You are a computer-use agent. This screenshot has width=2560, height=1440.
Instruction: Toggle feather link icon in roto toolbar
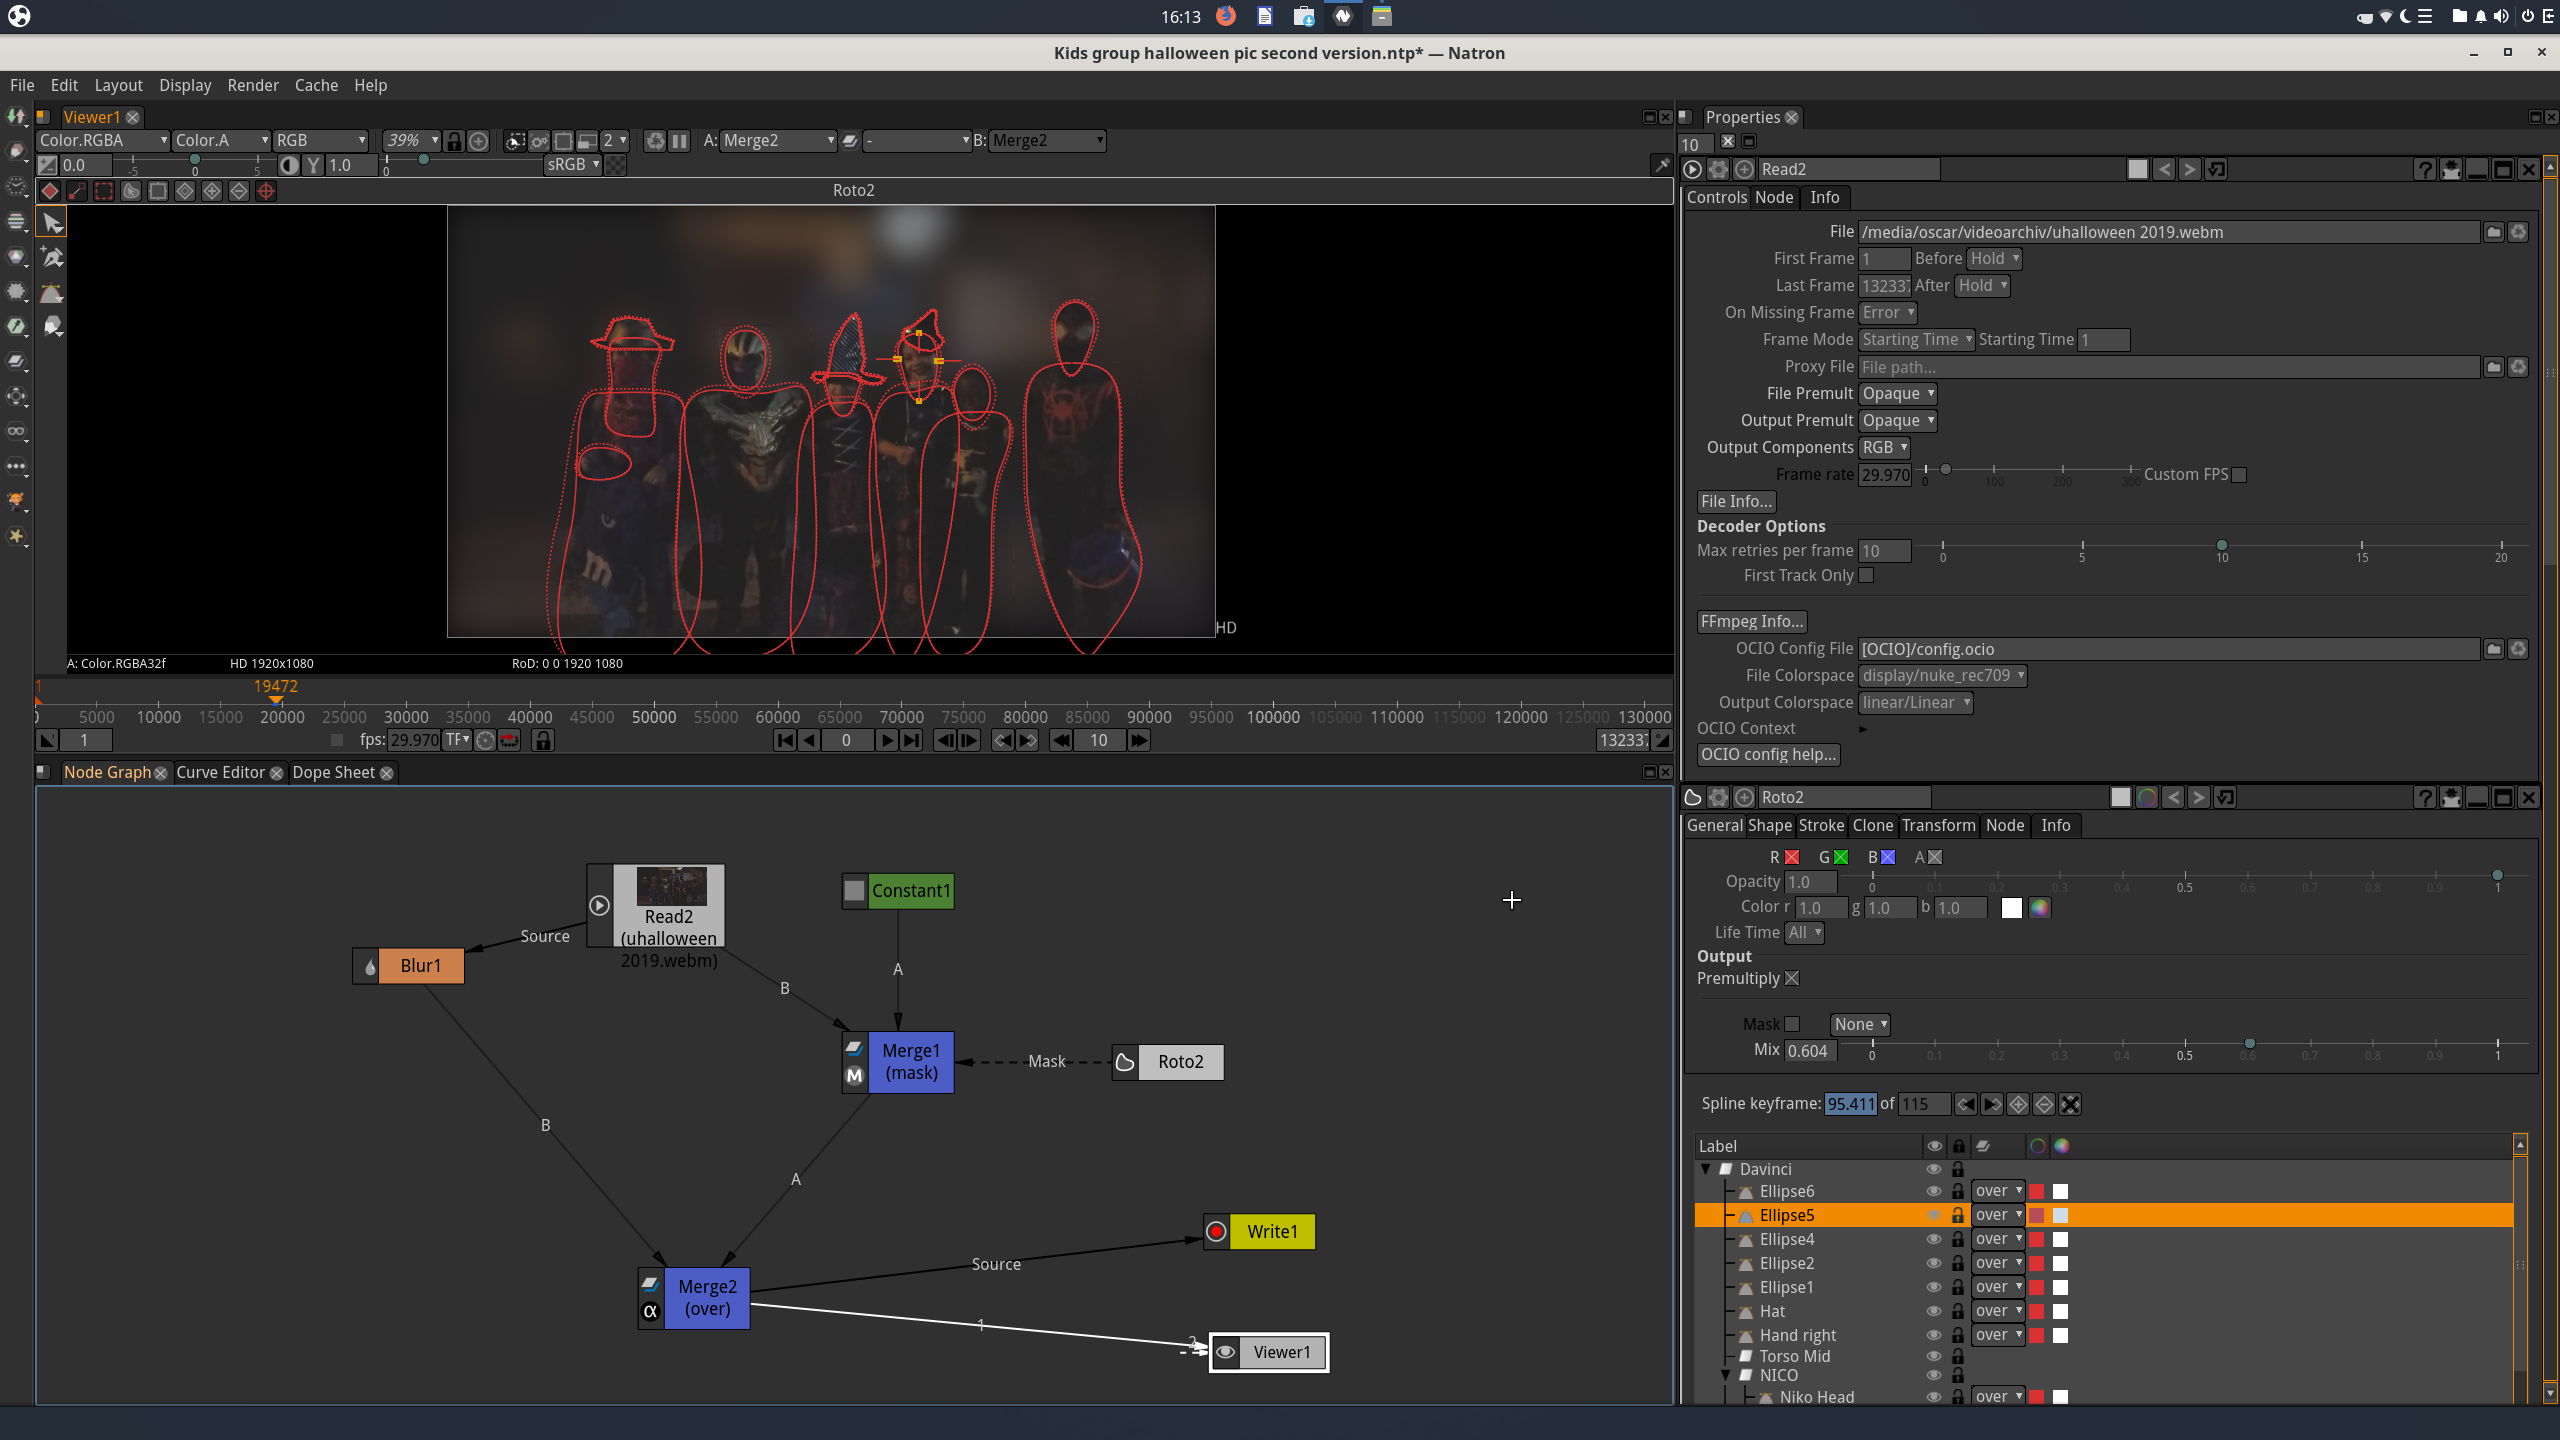pyautogui.click(x=77, y=191)
